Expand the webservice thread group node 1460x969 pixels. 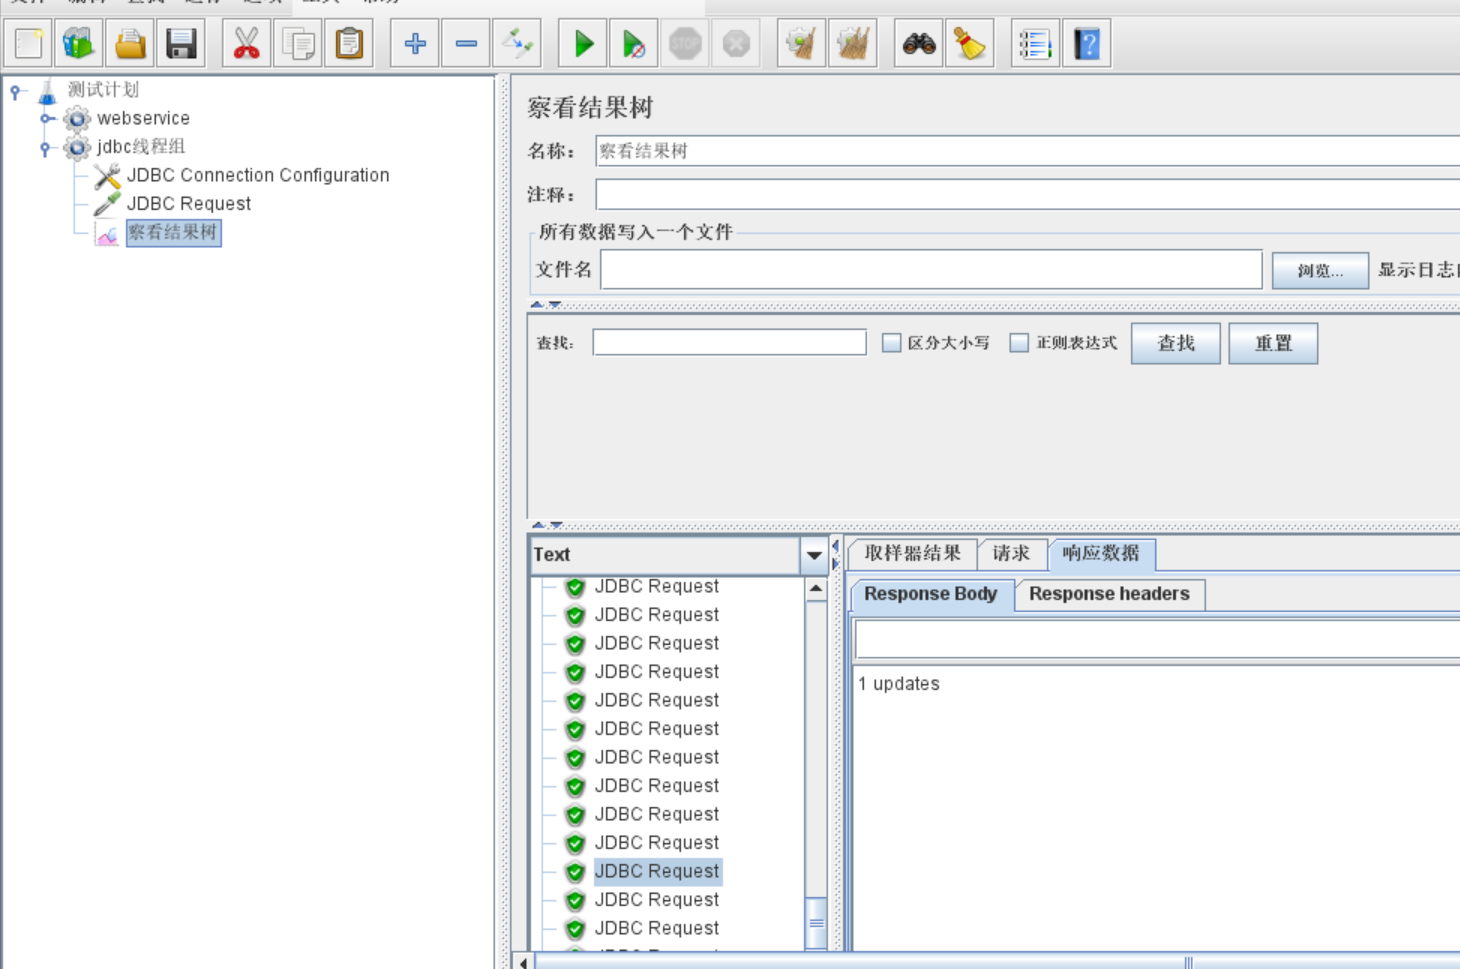click(x=46, y=118)
